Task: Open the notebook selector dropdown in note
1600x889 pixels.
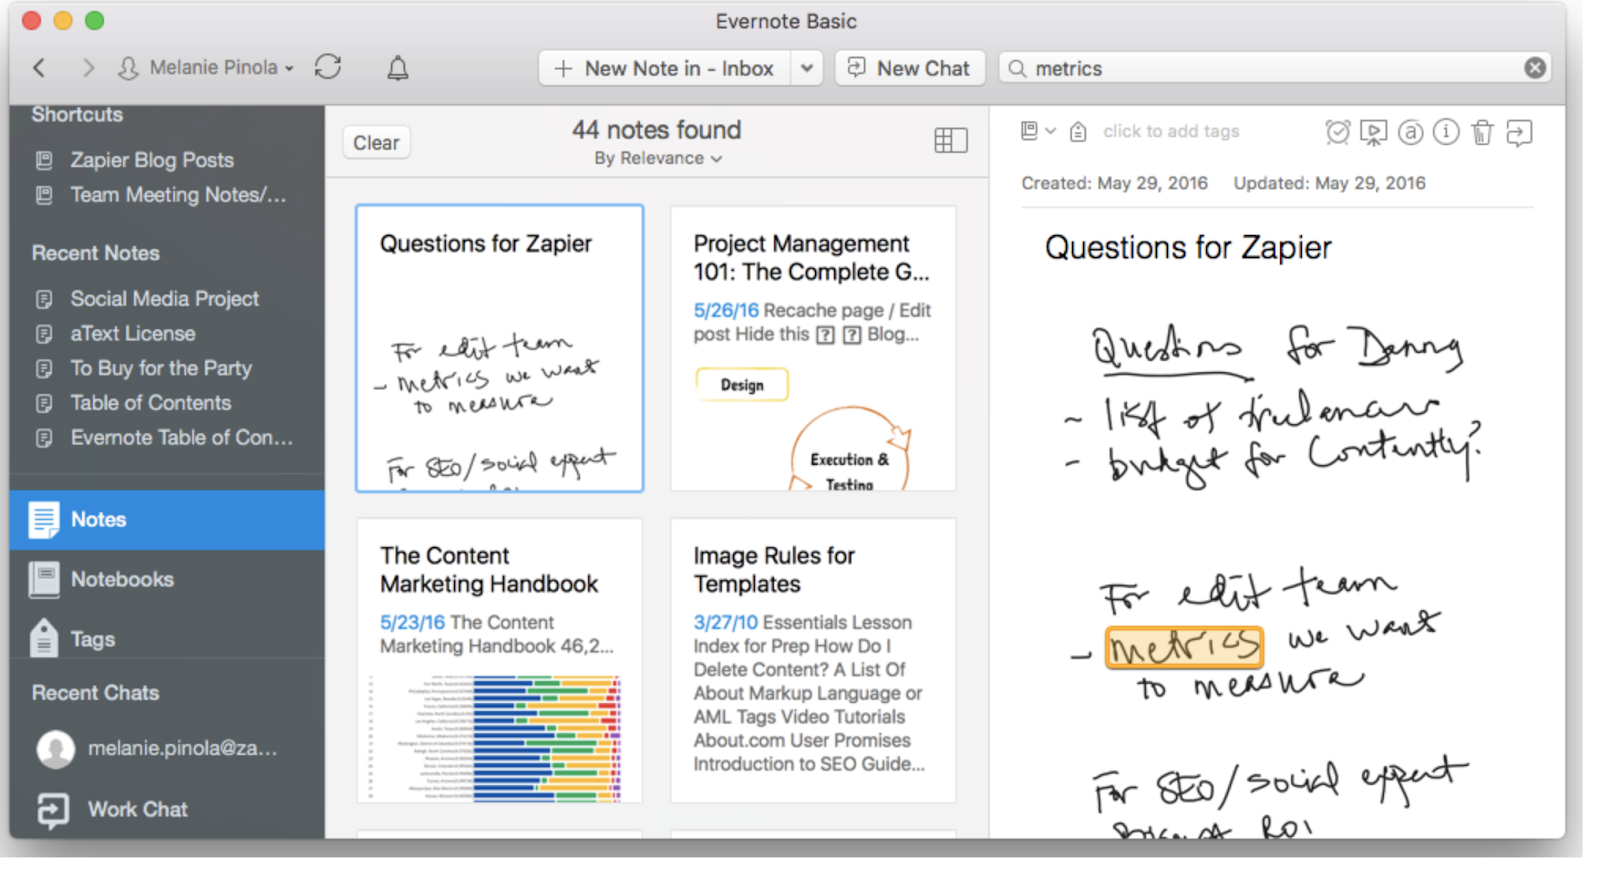Action: [1038, 131]
